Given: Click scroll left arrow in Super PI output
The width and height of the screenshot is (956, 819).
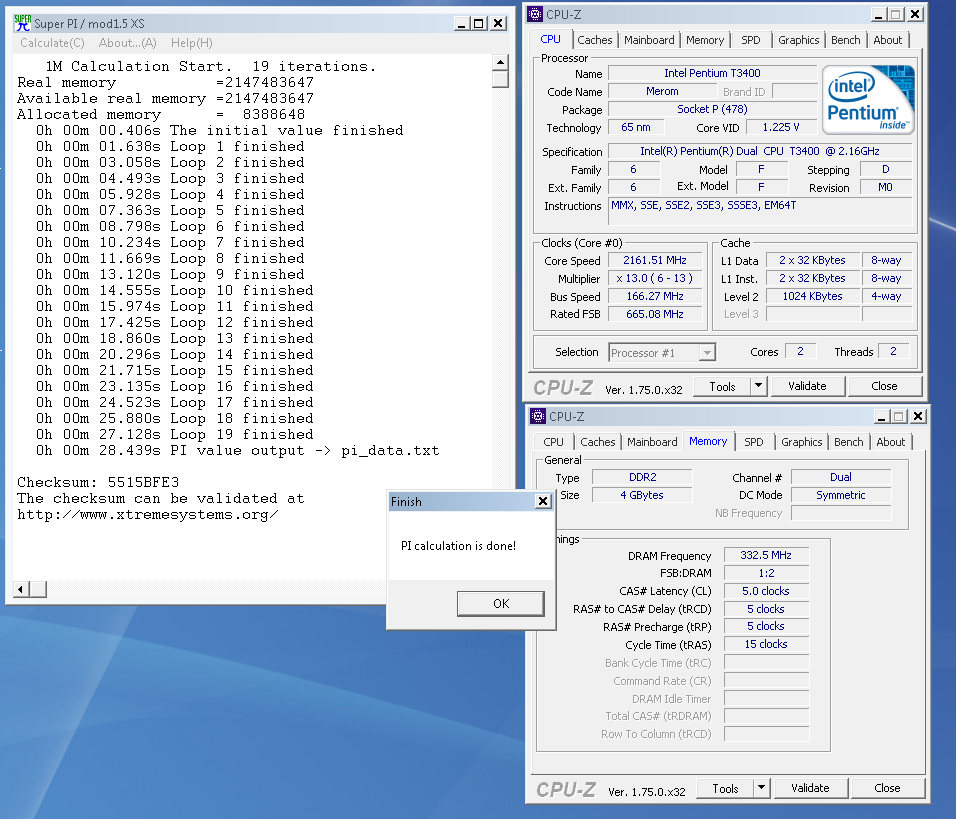Looking at the screenshot, I should [21, 589].
